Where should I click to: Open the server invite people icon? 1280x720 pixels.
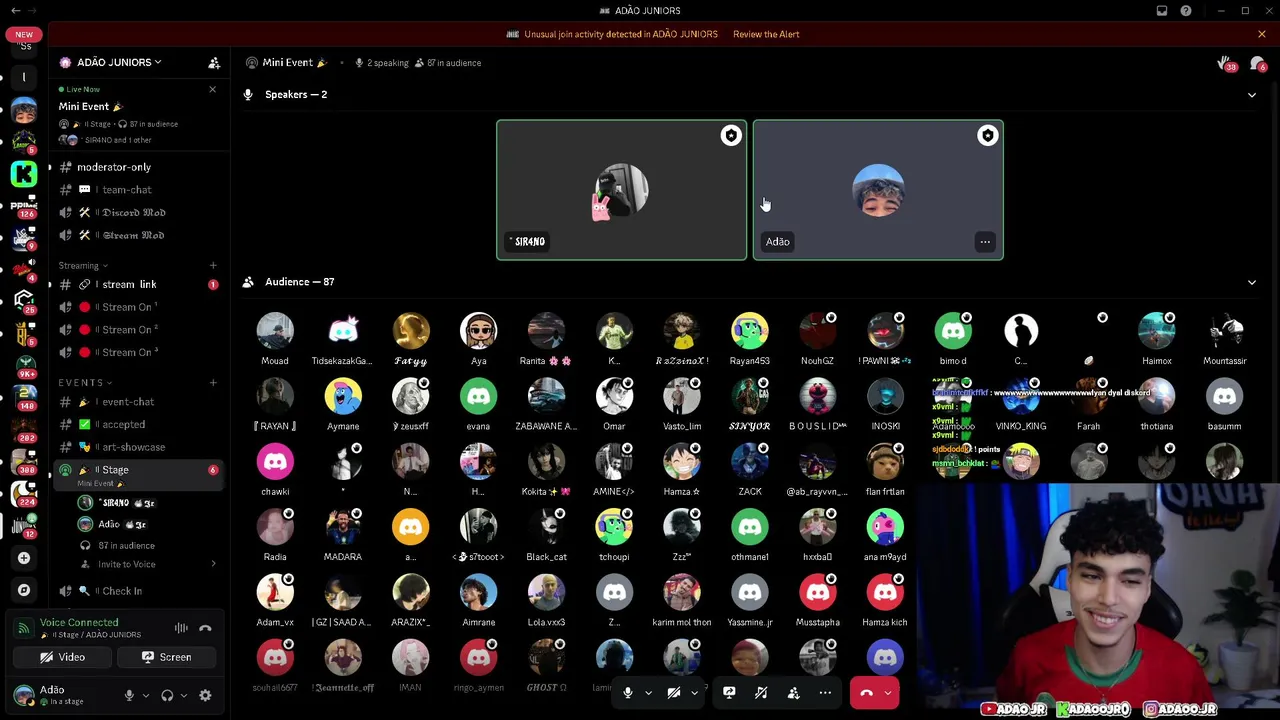[214, 62]
